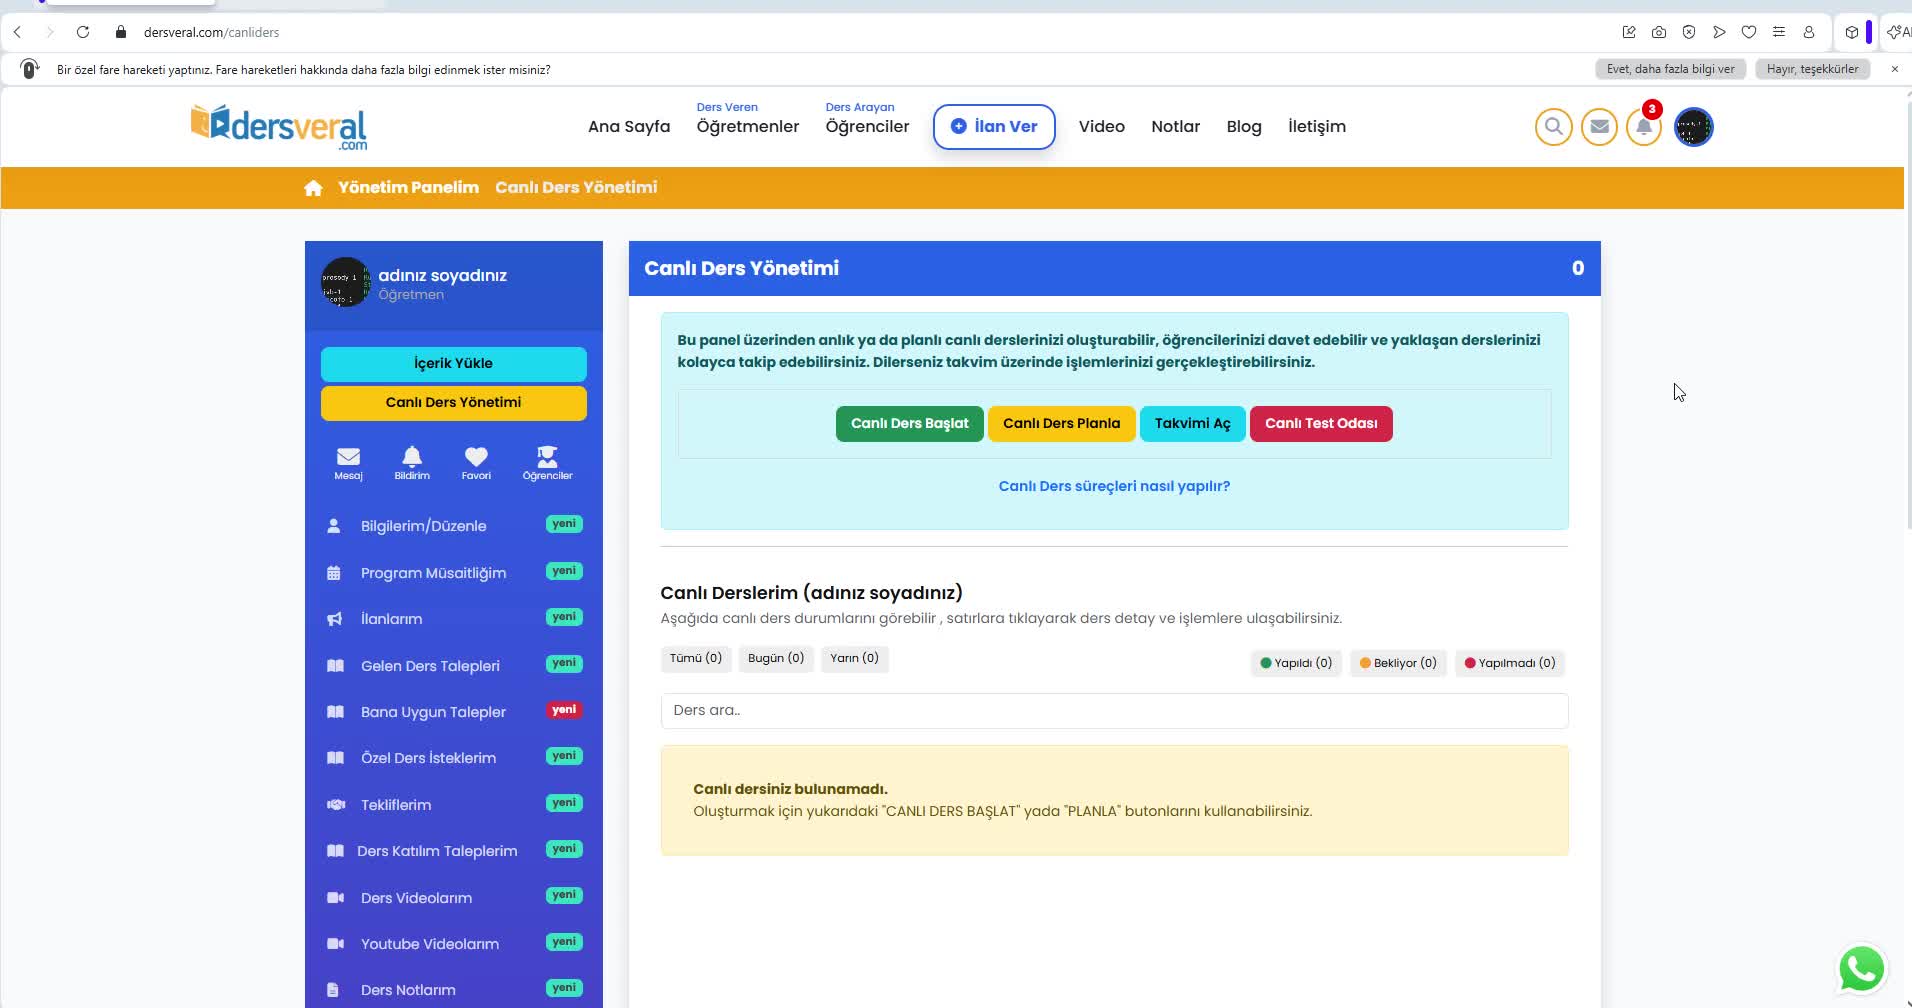Open the profile avatar menu
The width and height of the screenshot is (1912, 1008).
(x=1693, y=127)
